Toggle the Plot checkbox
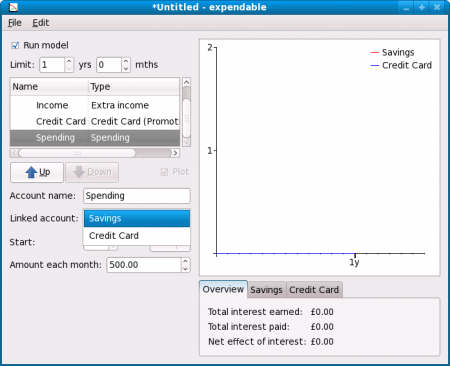The width and height of the screenshot is (450, 366). [x=164, y=172]
